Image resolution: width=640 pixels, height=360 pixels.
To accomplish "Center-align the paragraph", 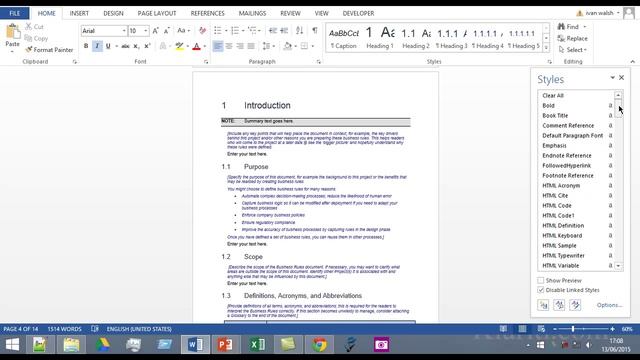I will click(229, 46).
